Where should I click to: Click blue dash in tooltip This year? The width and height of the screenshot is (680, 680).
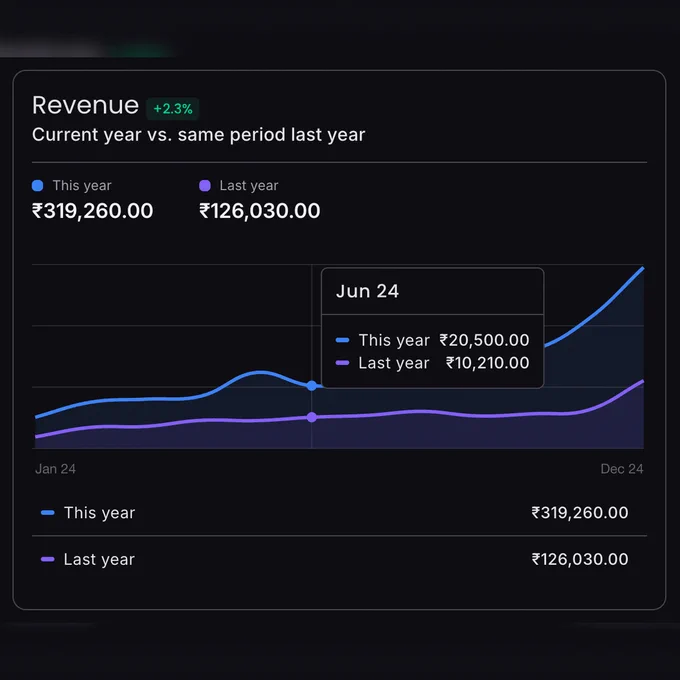pyautogui.click(x=343, y=340)
